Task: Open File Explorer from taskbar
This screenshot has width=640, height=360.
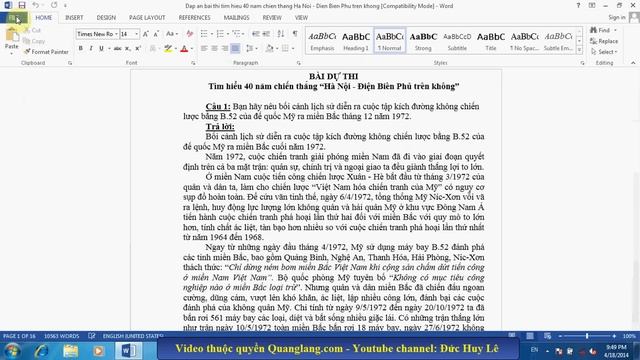Action: 71,351
